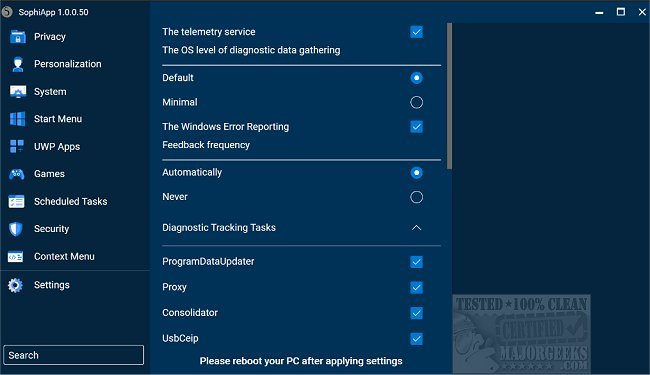Open the Privacy section icon

pyautogui.click(x=17, y=37)
